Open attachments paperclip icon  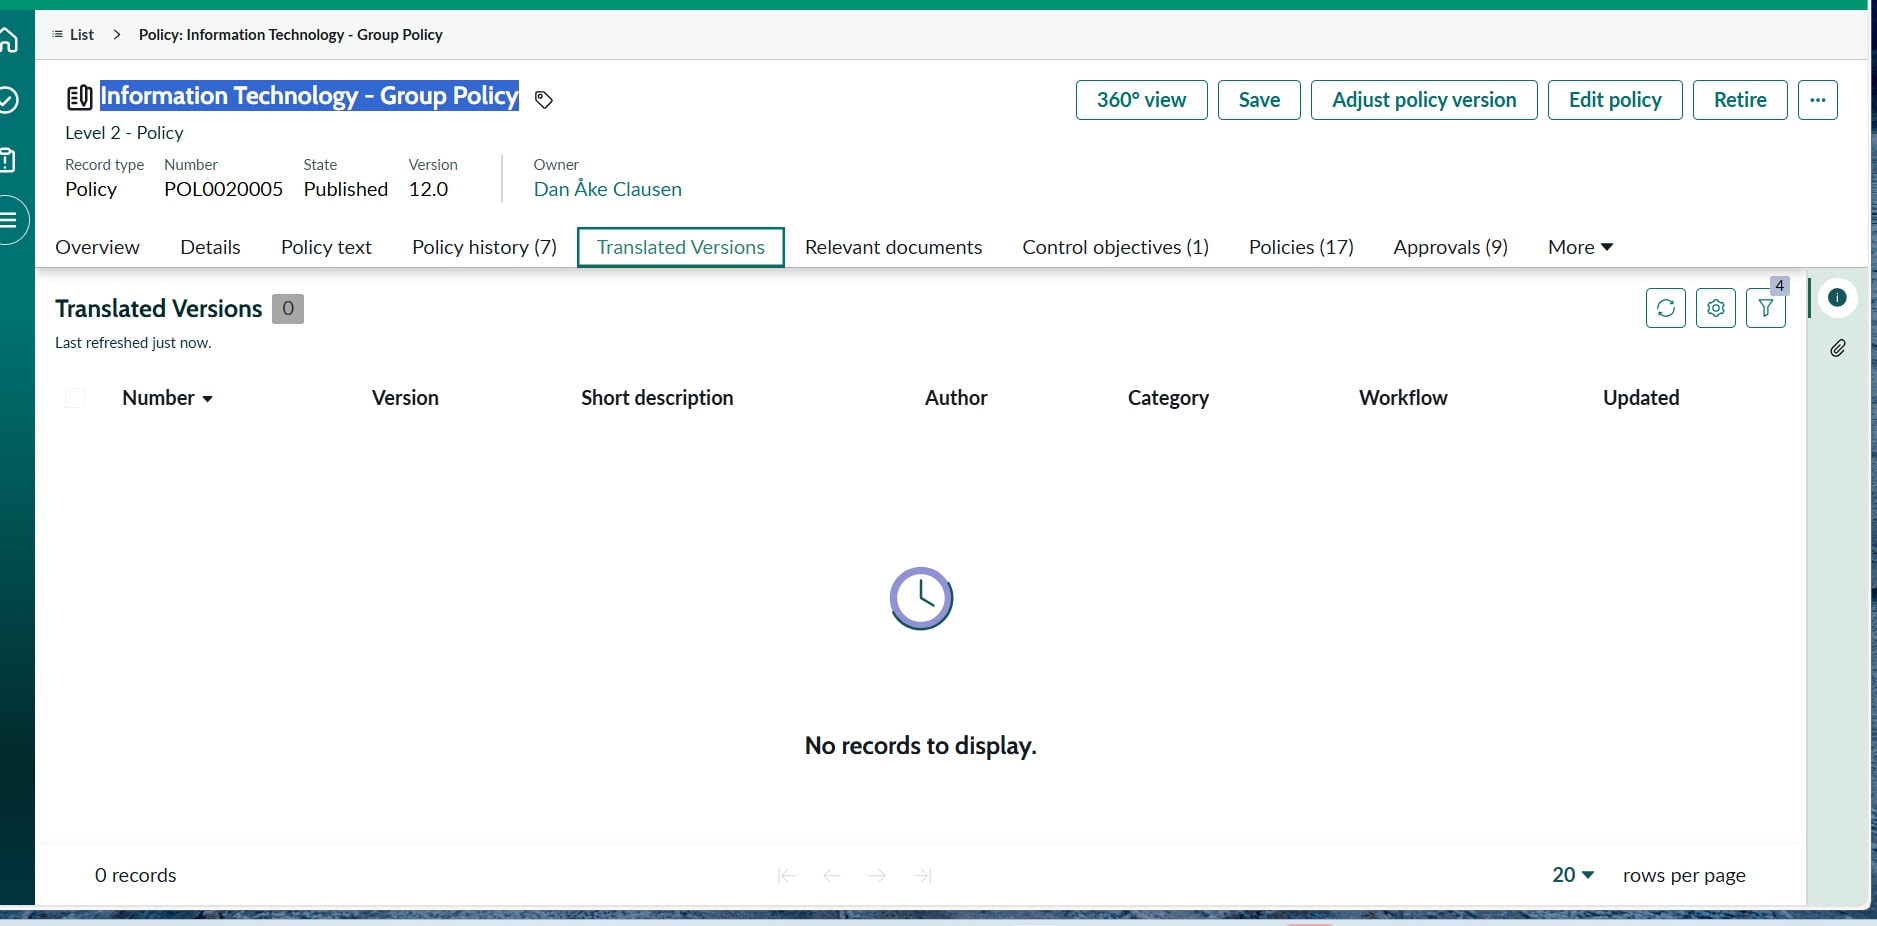click(x=1837, y=348)
